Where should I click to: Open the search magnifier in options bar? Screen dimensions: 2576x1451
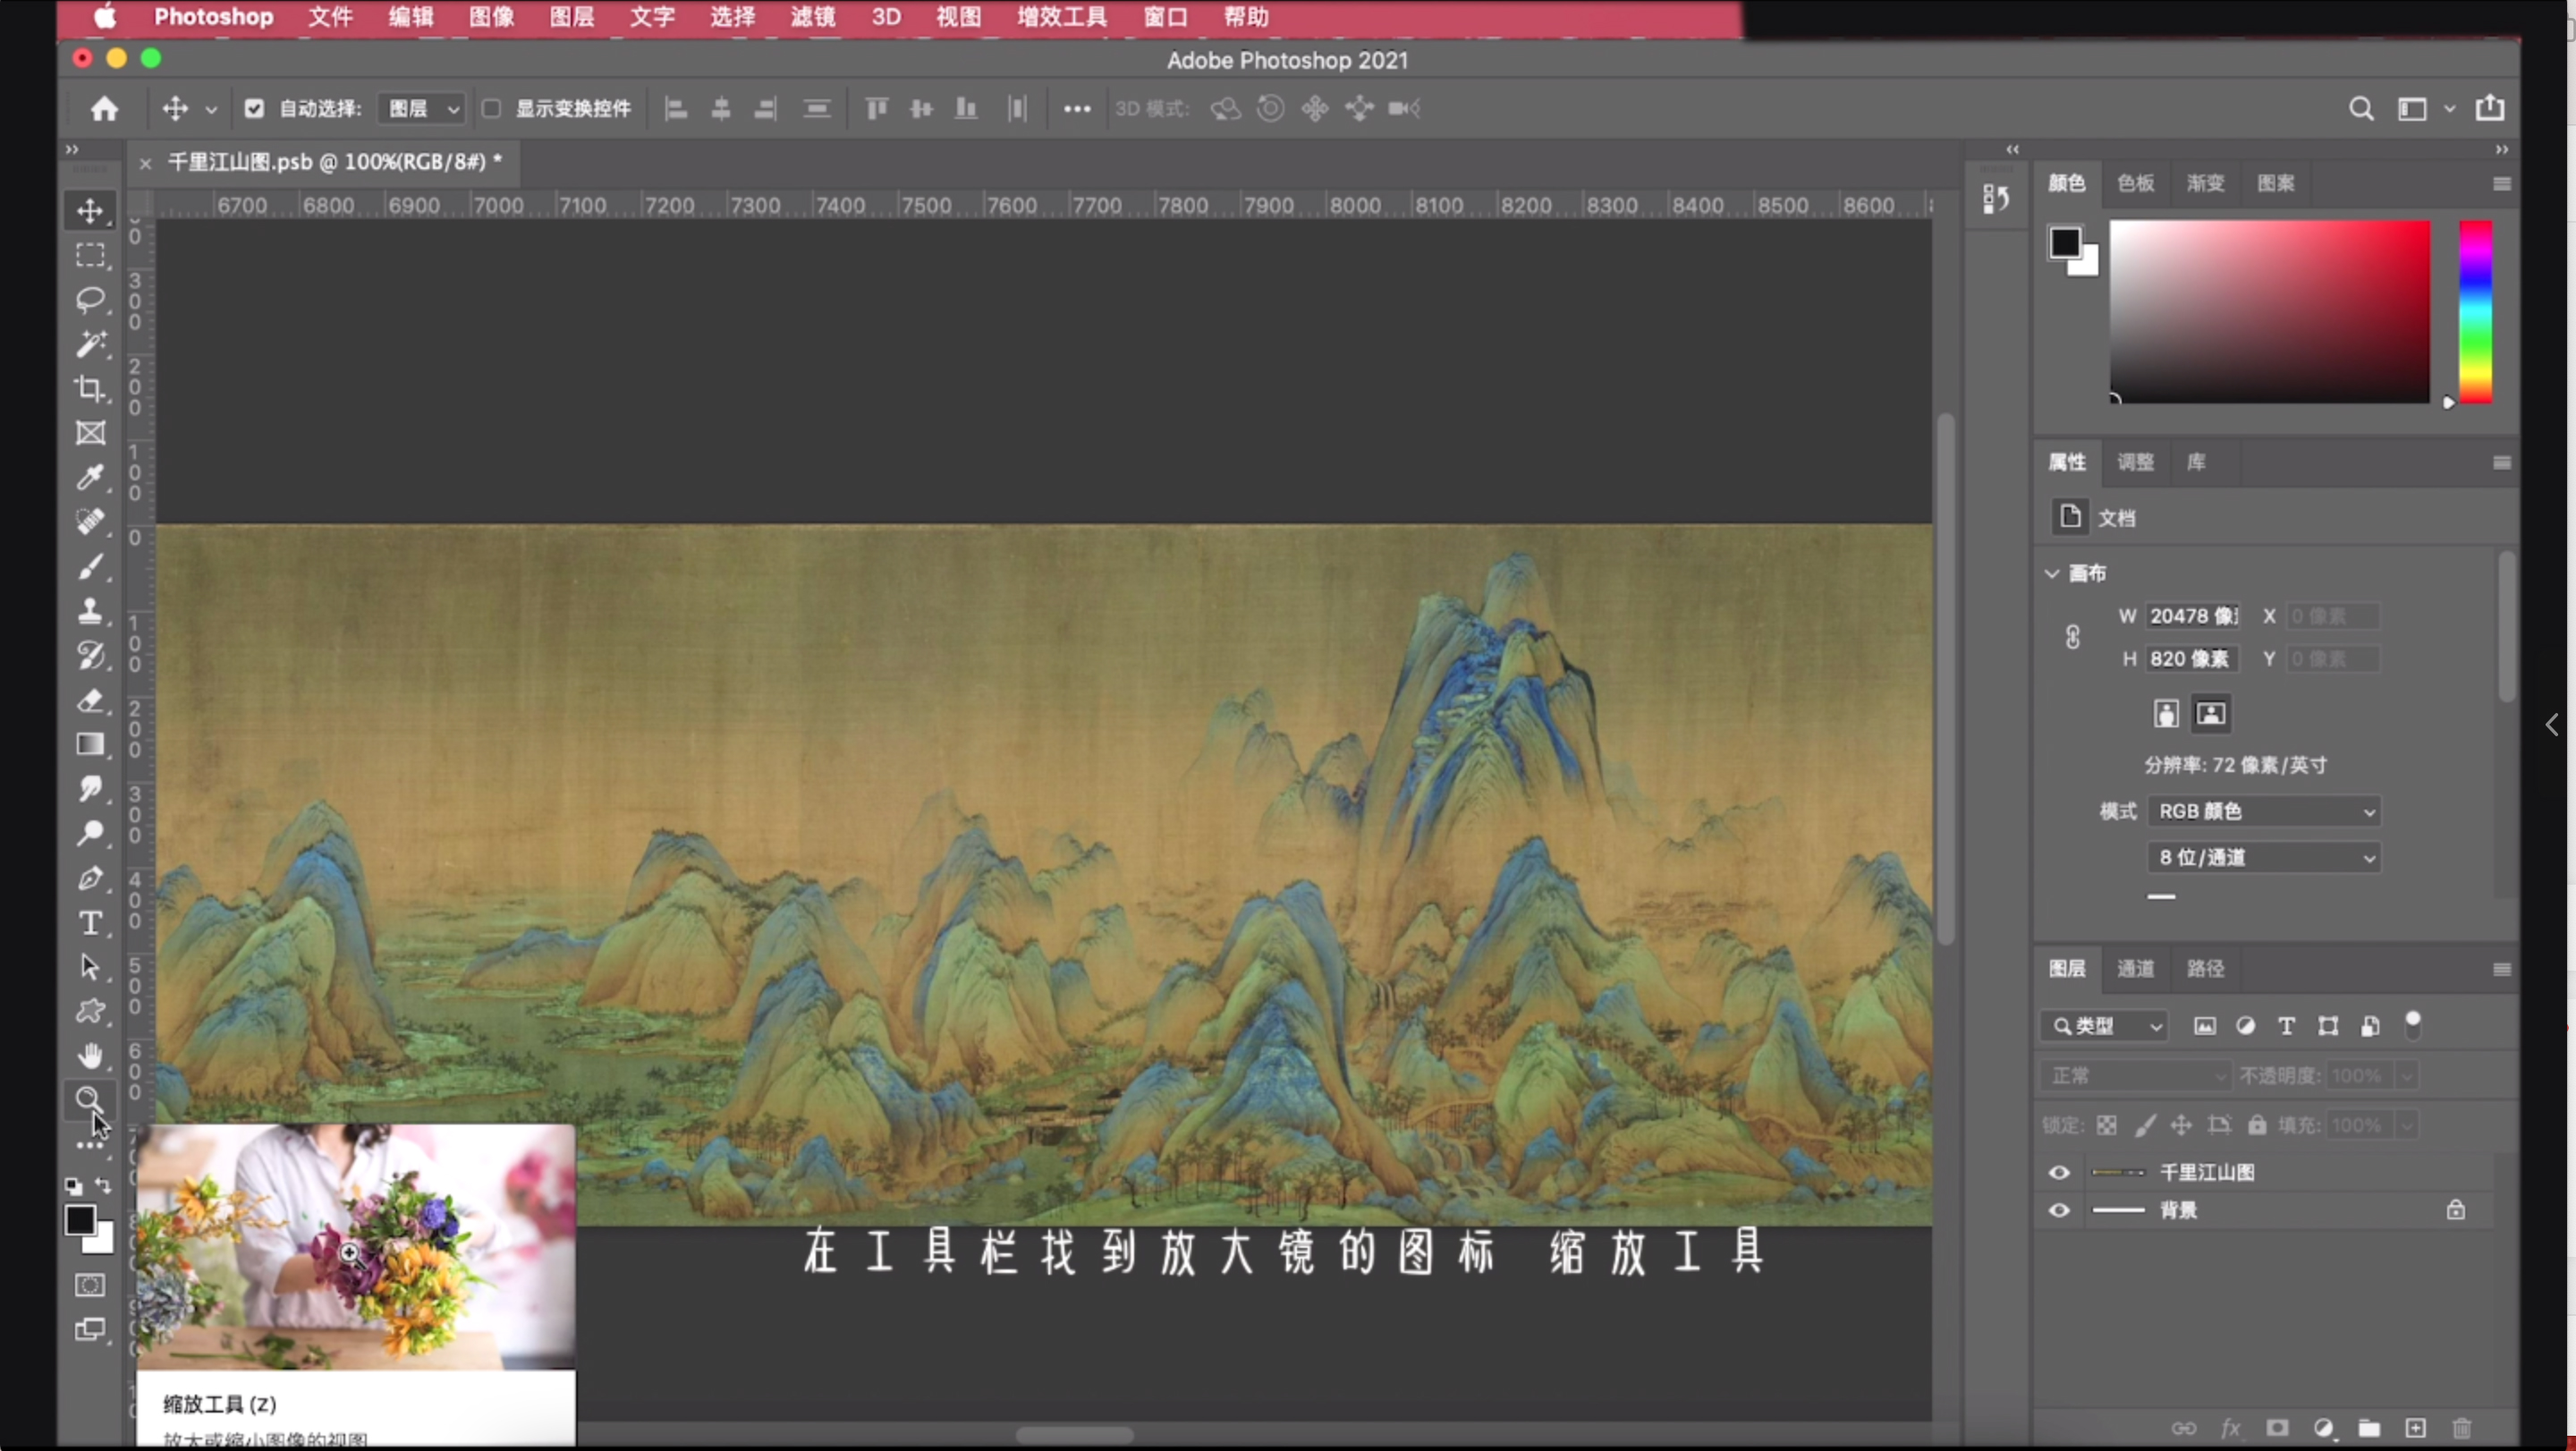point(2361,108)
